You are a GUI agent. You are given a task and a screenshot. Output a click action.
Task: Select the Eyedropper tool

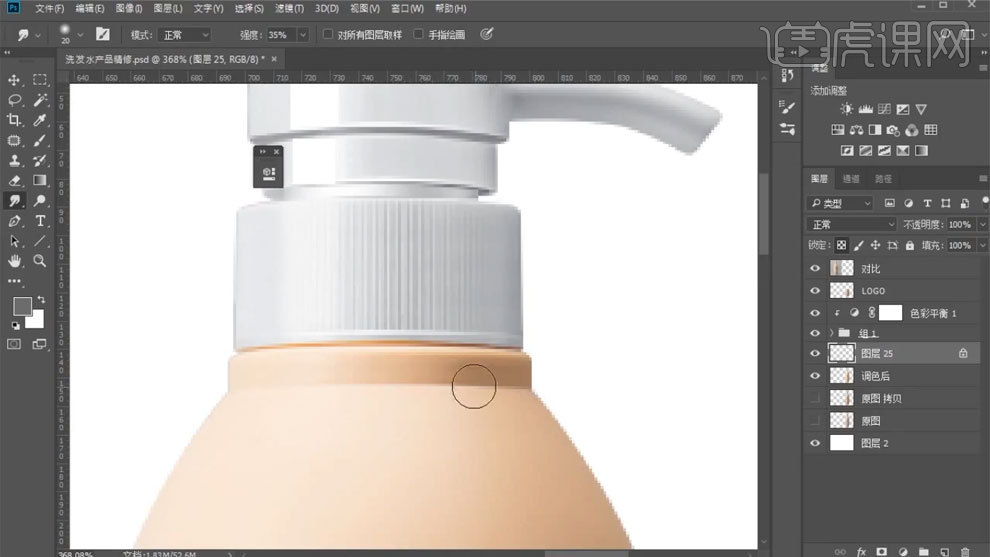40,120
